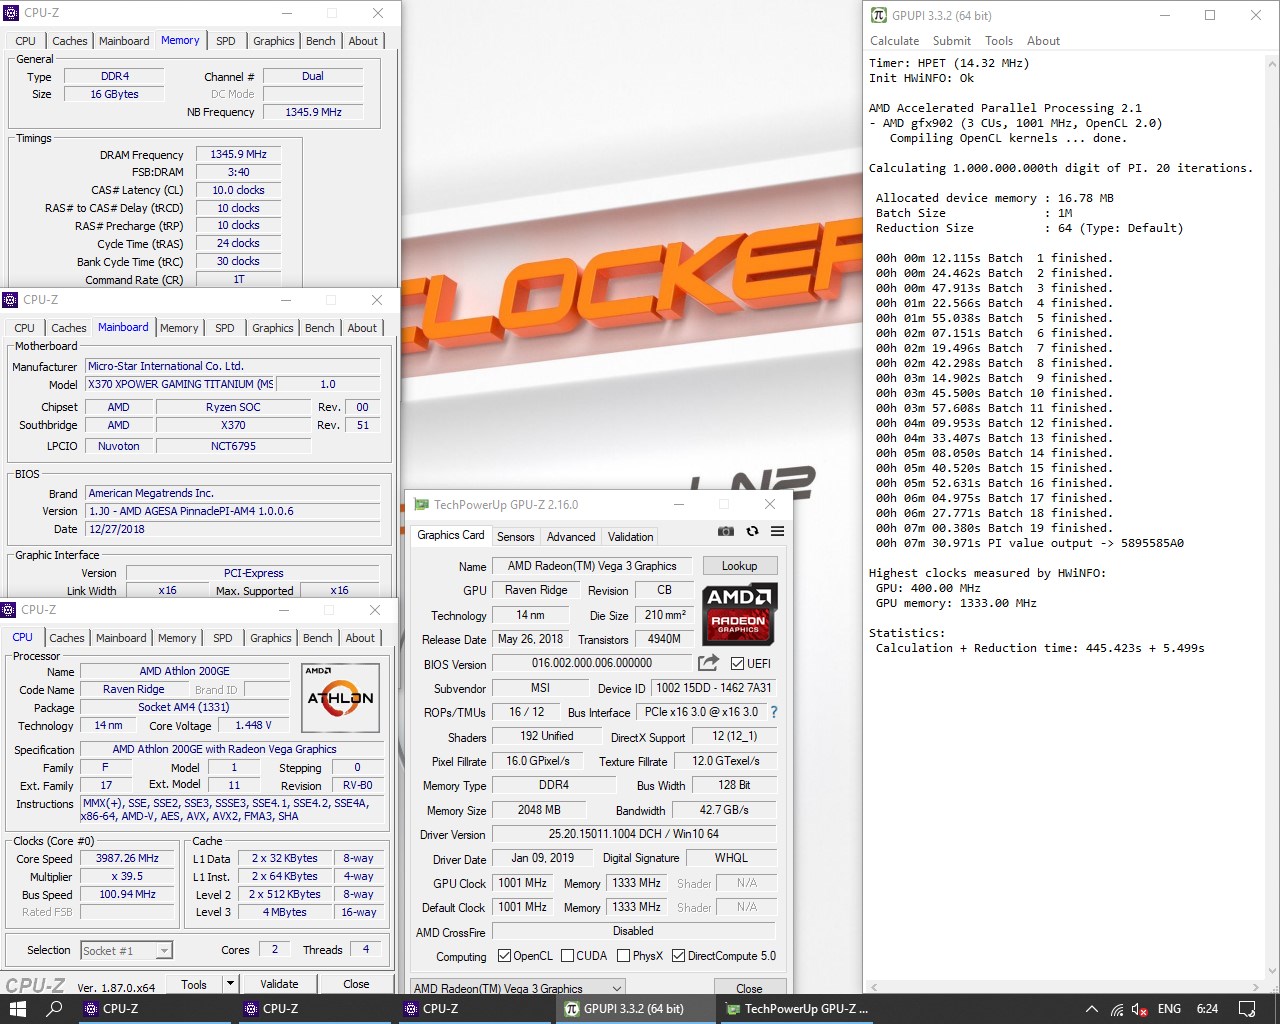Viewport: 1280px width, 1024px height.
Task: Switch to TechPowerUp GPU-Z taskbar button
Action: [x=798, y=1009]
